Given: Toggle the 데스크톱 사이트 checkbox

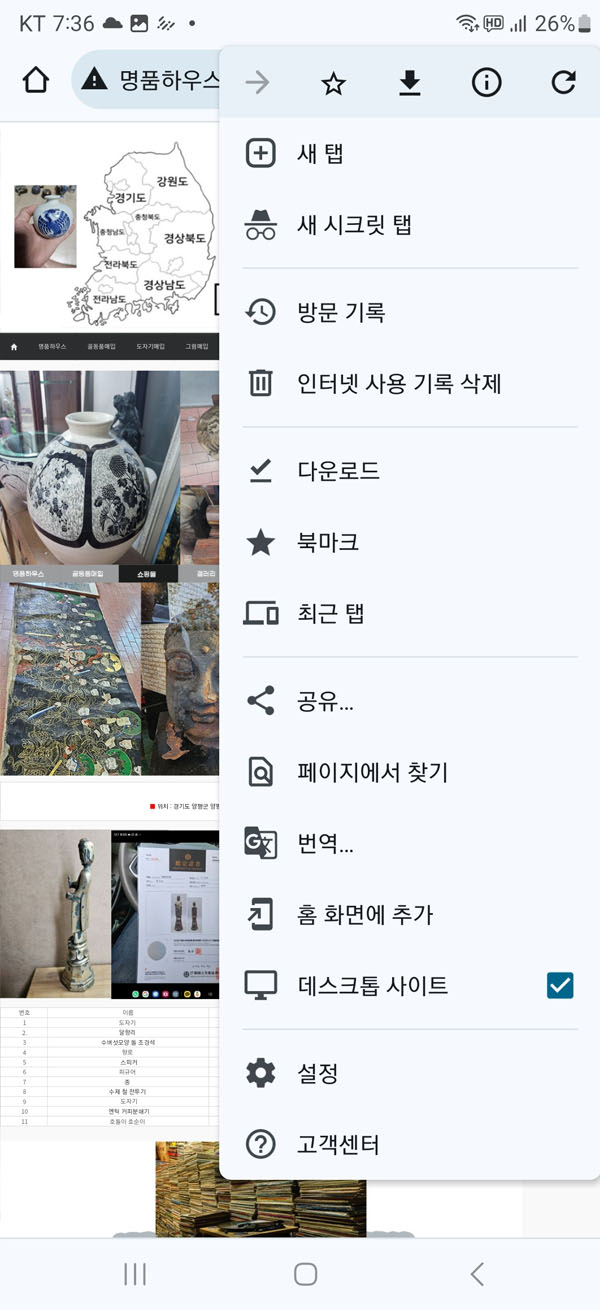Looking at the screenshot, I should coord(560,986).
